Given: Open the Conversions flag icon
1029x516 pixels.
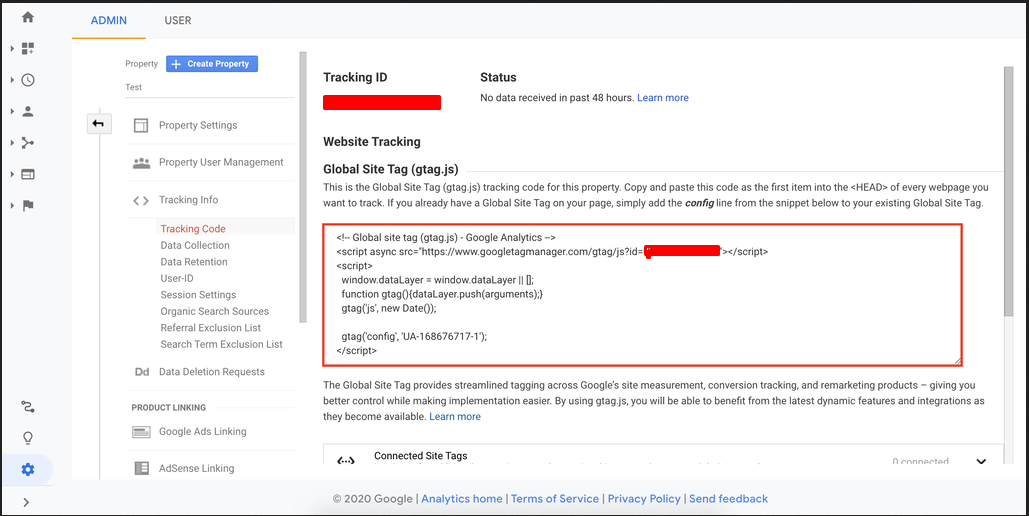Looking at the screenshot, I should [28, 206].
